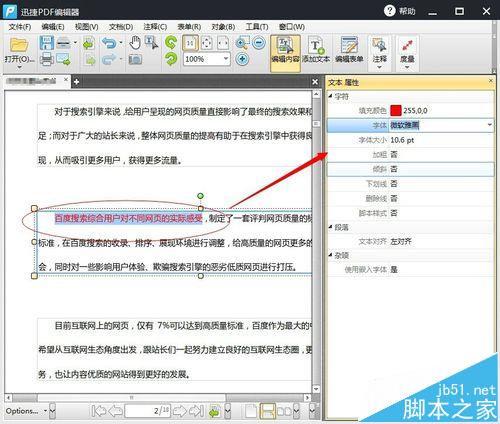Toggle the 删除线 strikethrough property value
Screen dimensions: 500x424
point(394,198)
